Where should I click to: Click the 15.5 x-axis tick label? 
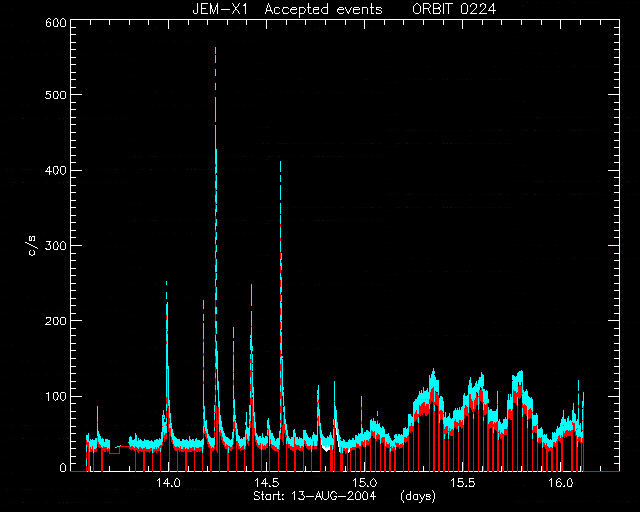pyautogui.click(x=463, y=483)
